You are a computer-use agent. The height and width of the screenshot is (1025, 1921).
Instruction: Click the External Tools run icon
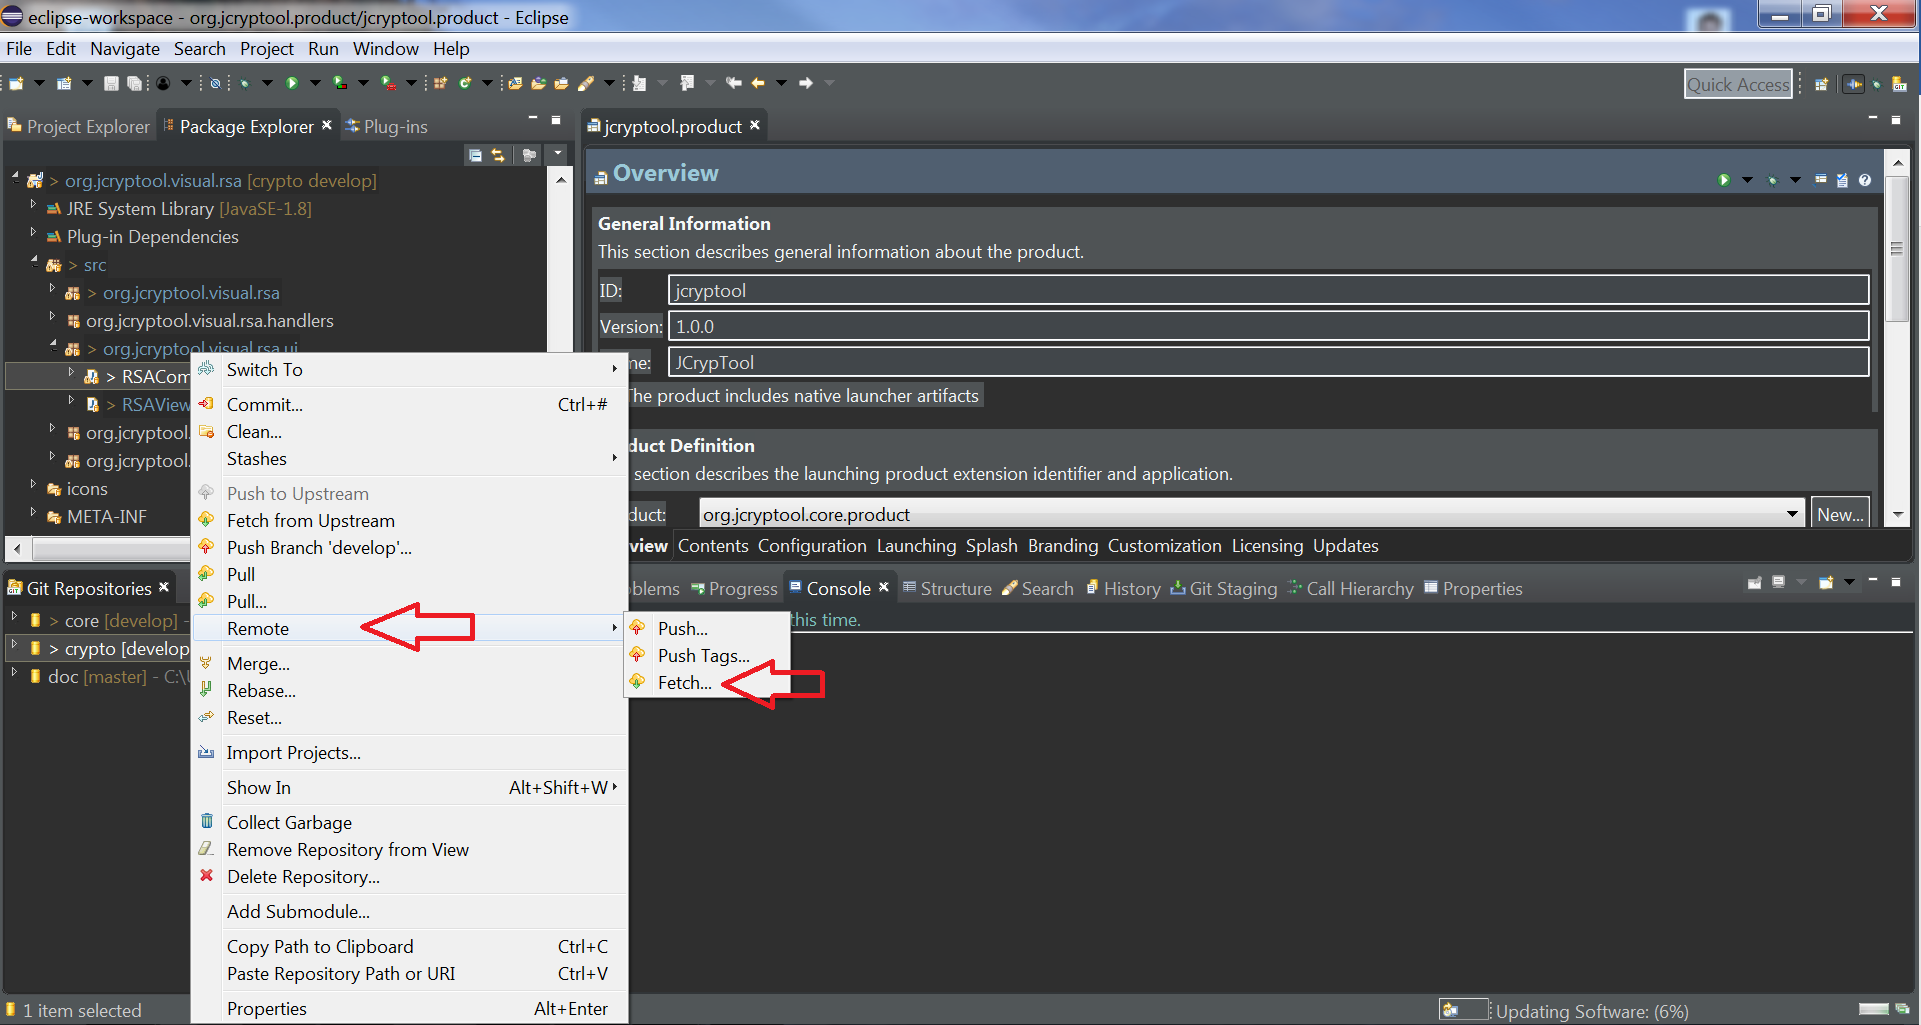[387, 83]
